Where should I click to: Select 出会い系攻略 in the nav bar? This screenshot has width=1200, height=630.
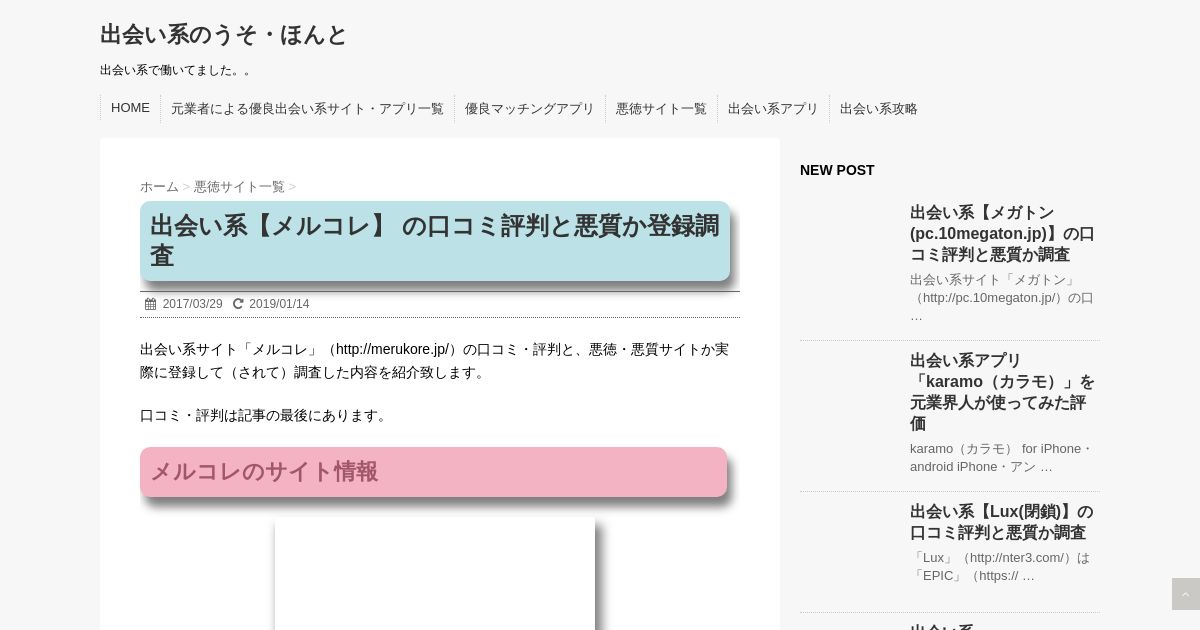point(878,109)
